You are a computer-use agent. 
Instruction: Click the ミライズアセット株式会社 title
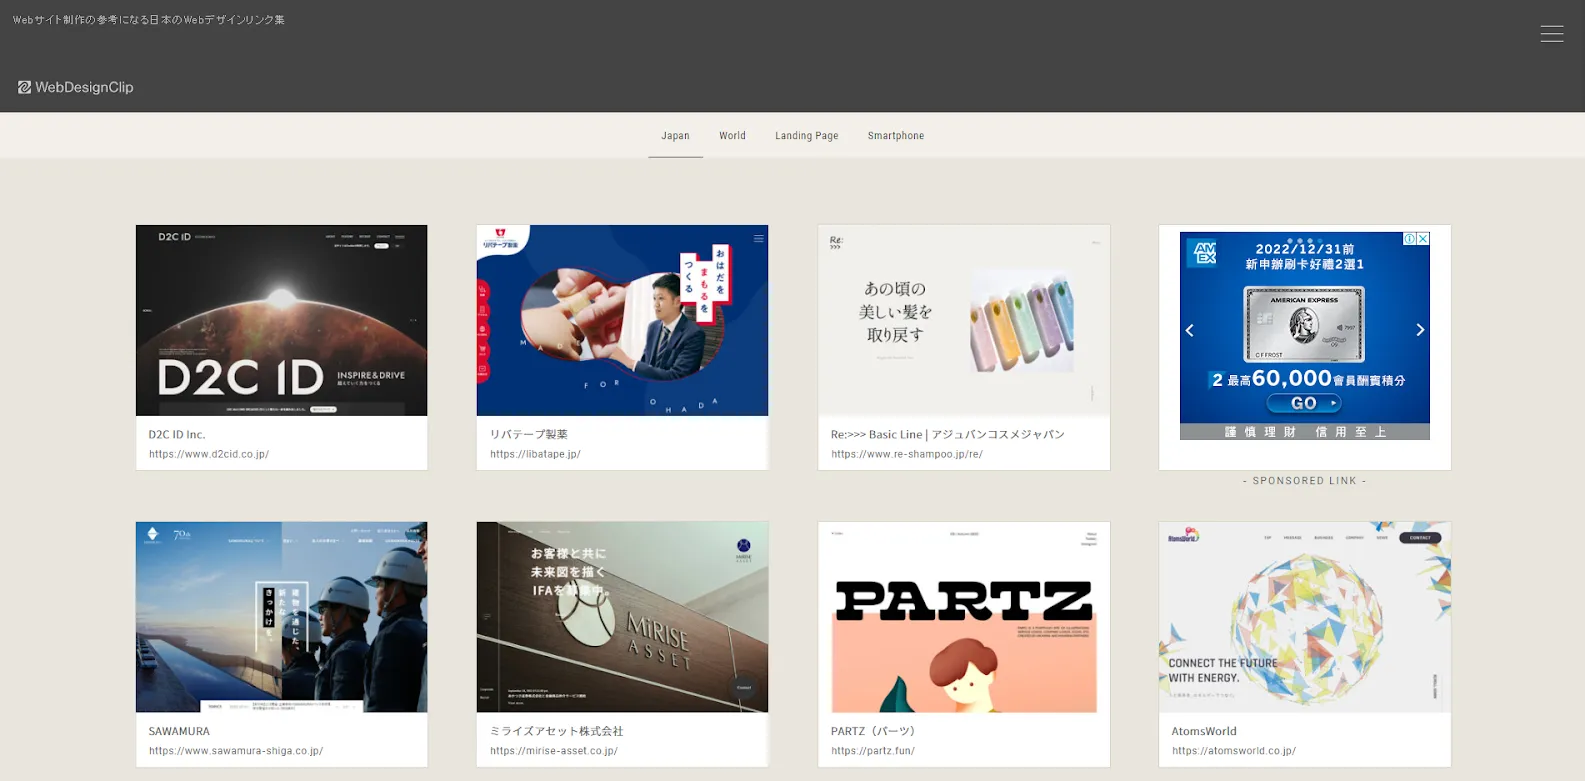coord(557,732)
